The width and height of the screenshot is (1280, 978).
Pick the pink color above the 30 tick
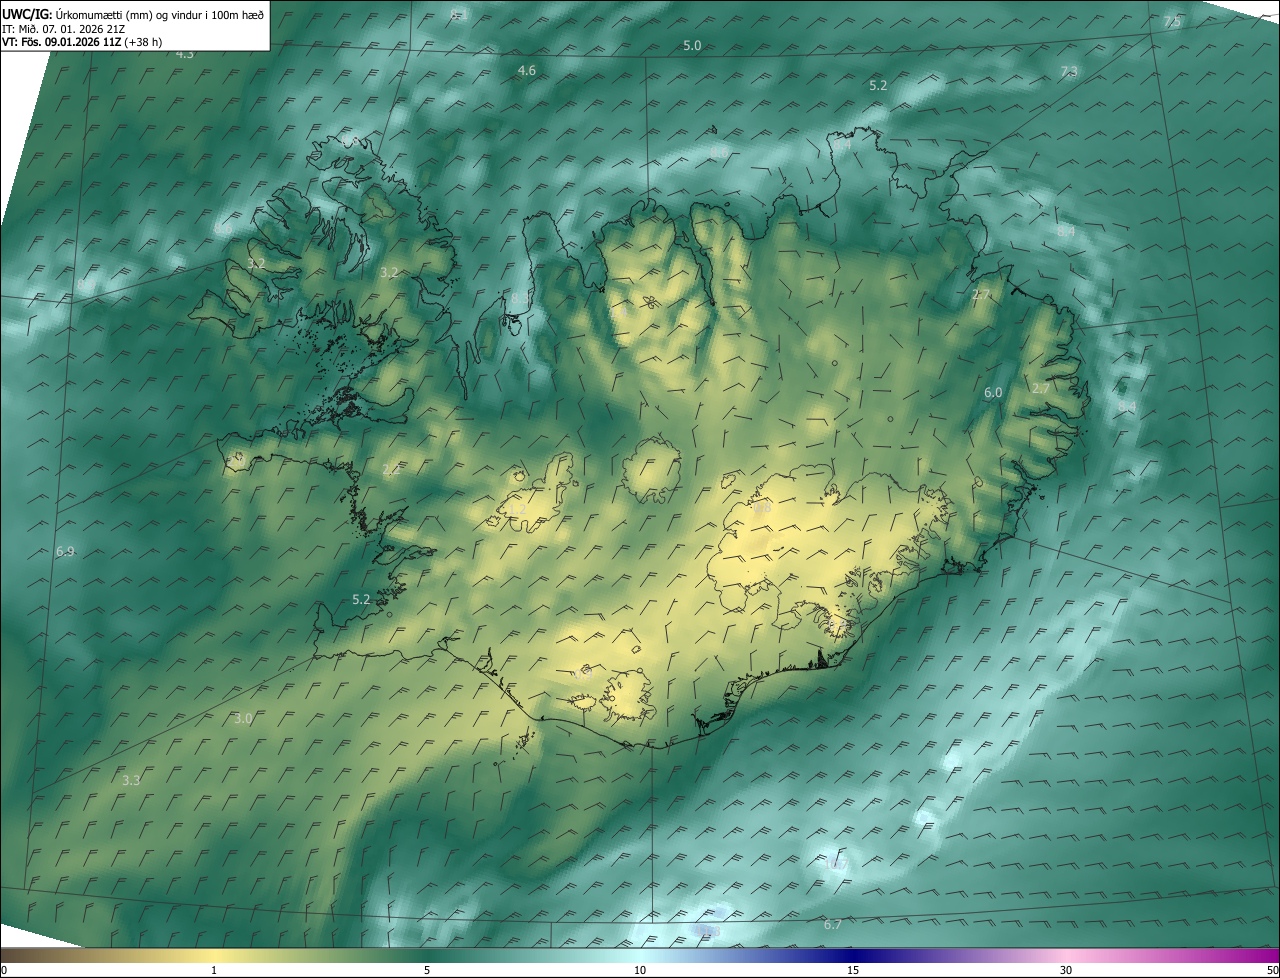pyautogui.click(x=1066, y=955)
